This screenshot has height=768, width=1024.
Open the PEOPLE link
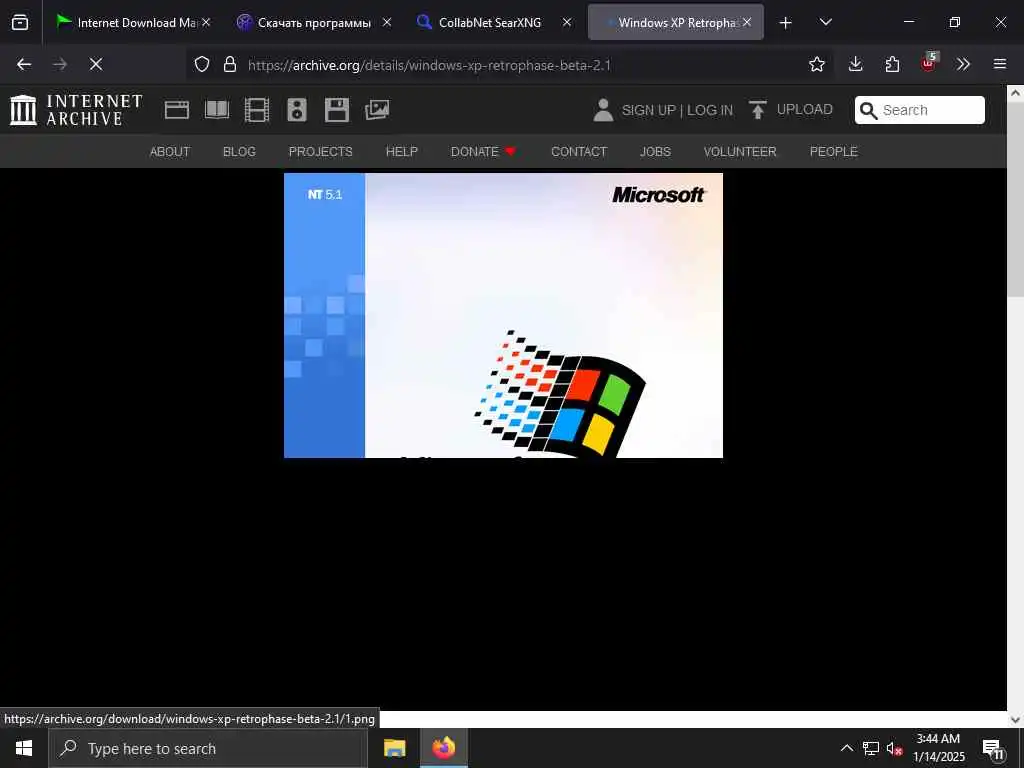tap(834, 152)
